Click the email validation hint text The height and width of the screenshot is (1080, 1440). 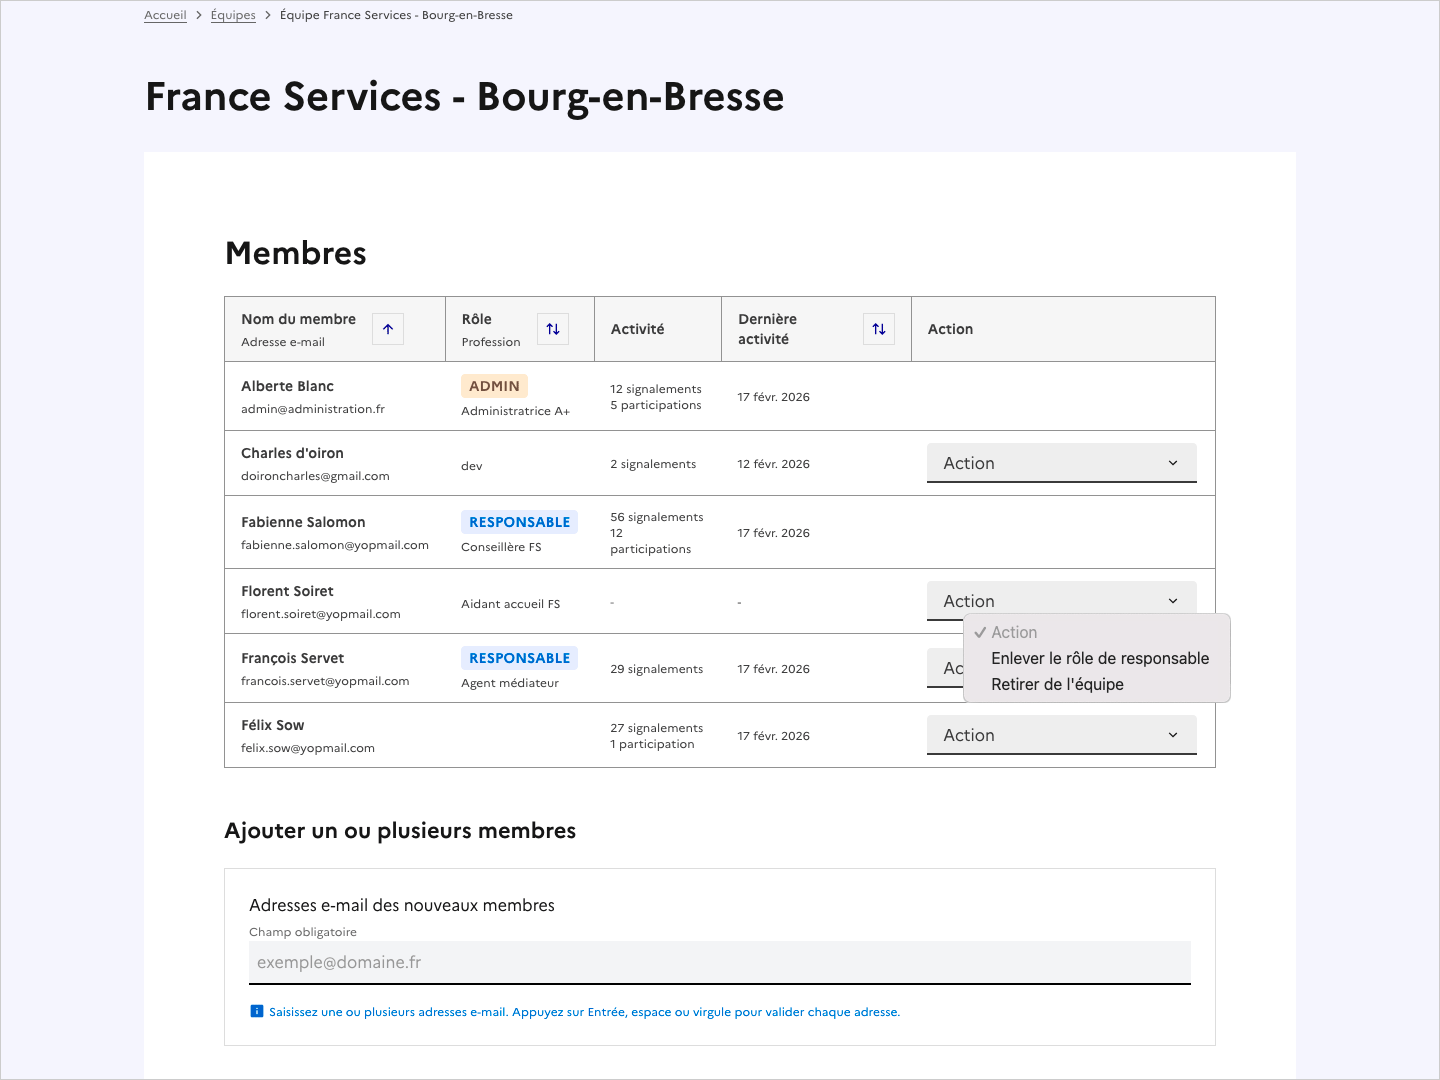583,1011
